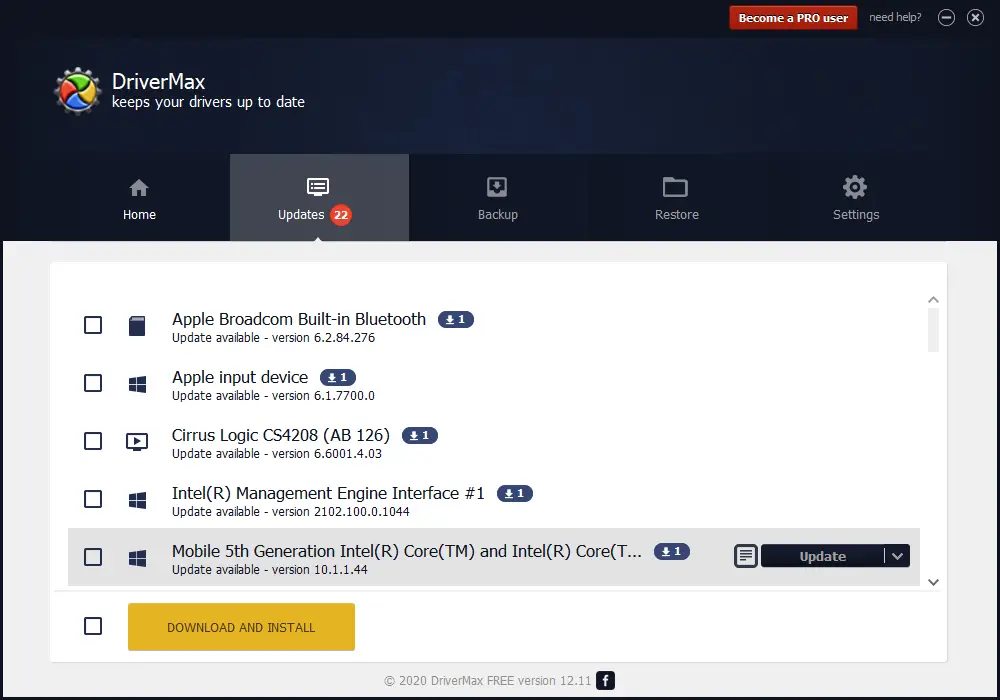Close the DriverMax window
Viewport: 1000px width, 700px height.
[975, 18]
